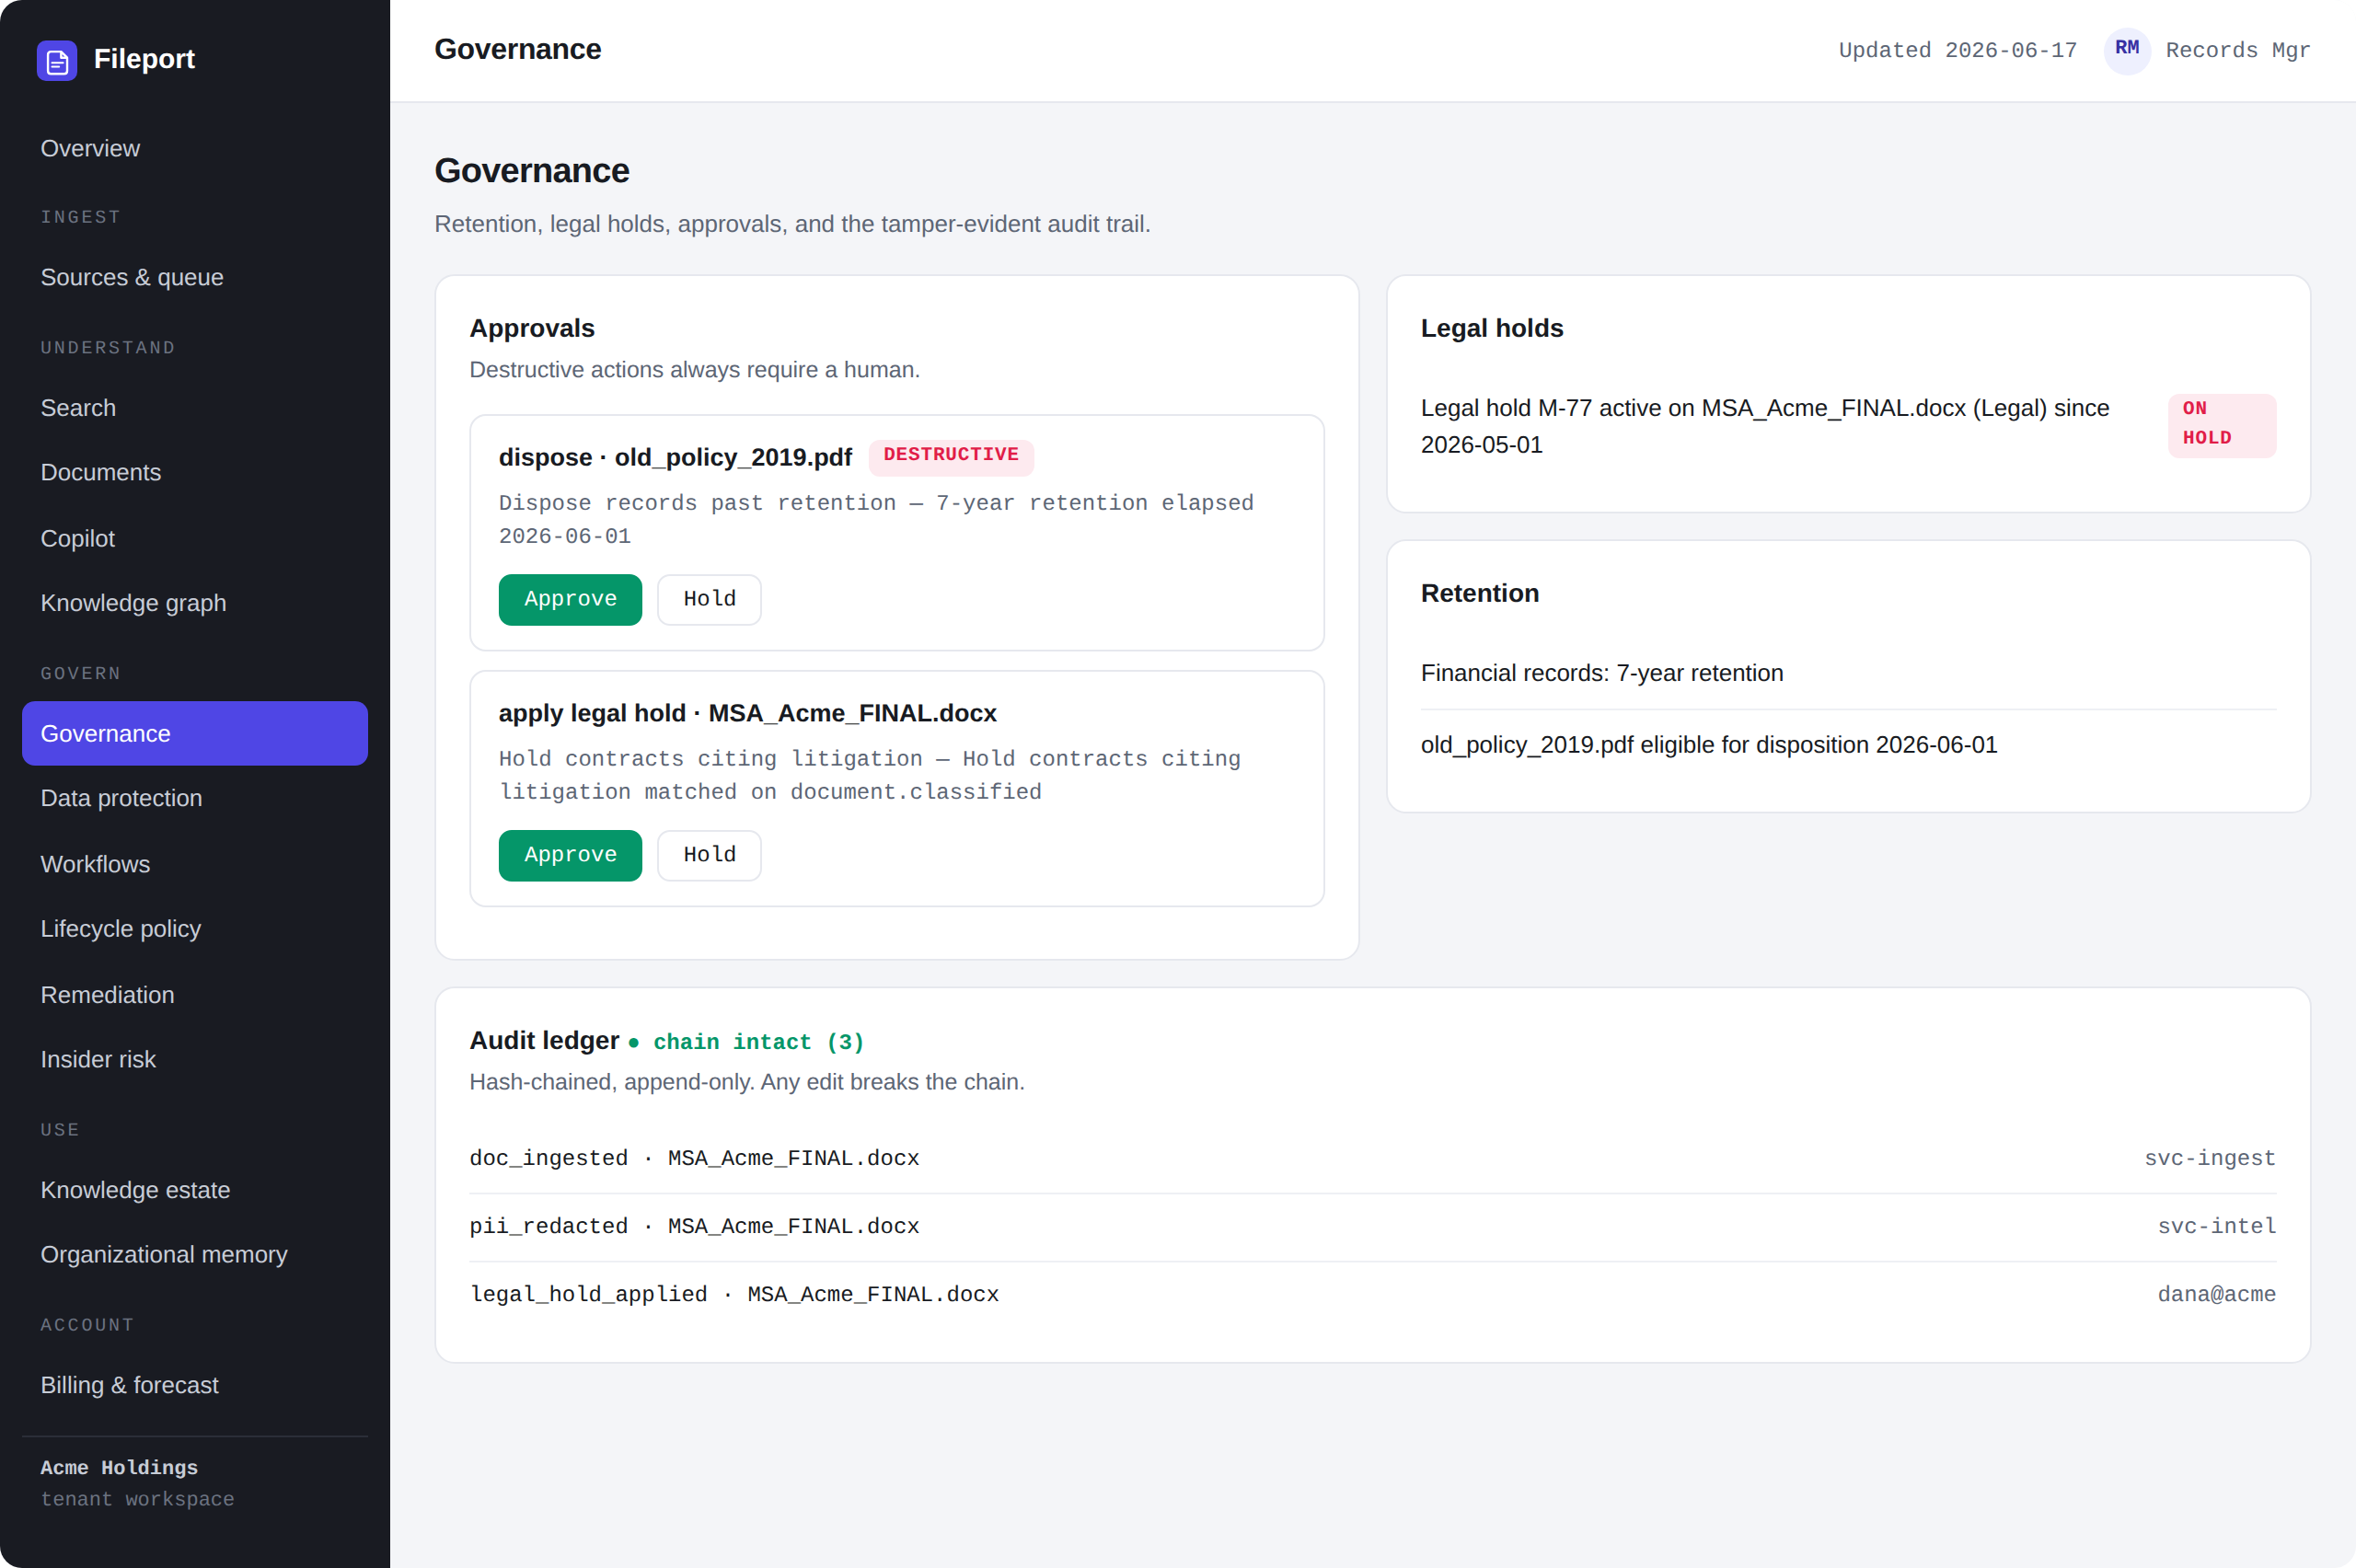The width and height of the screenshot is (2356, 1568).
Task: Click the Approvals heading
Action: click(x=532, y=328)
